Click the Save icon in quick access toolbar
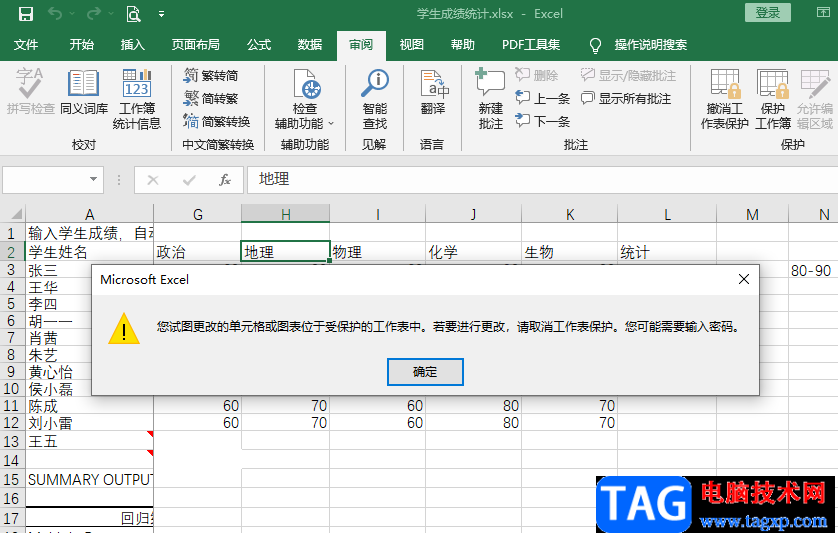 [x=26, y=14]
